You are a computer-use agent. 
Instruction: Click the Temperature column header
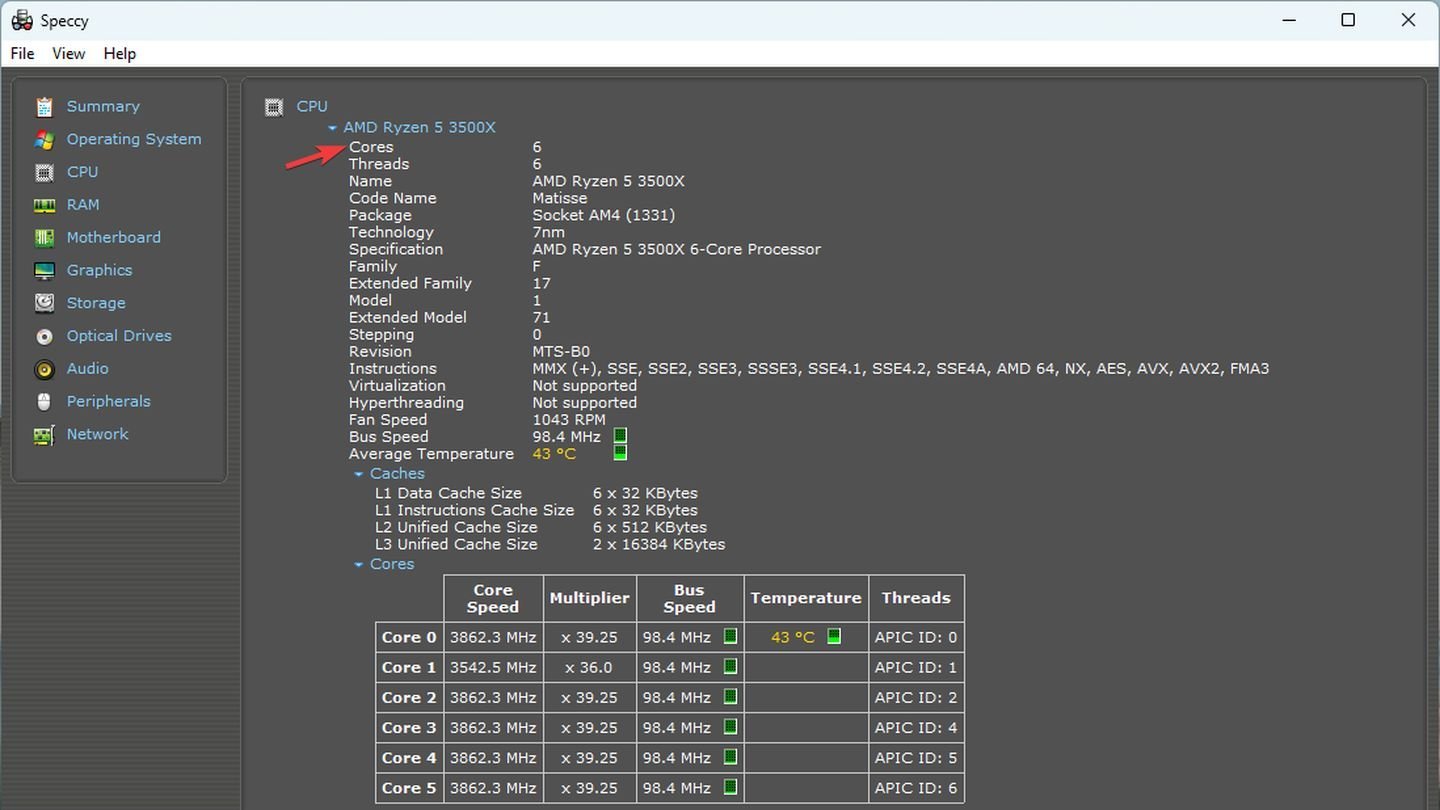point(806,598)
